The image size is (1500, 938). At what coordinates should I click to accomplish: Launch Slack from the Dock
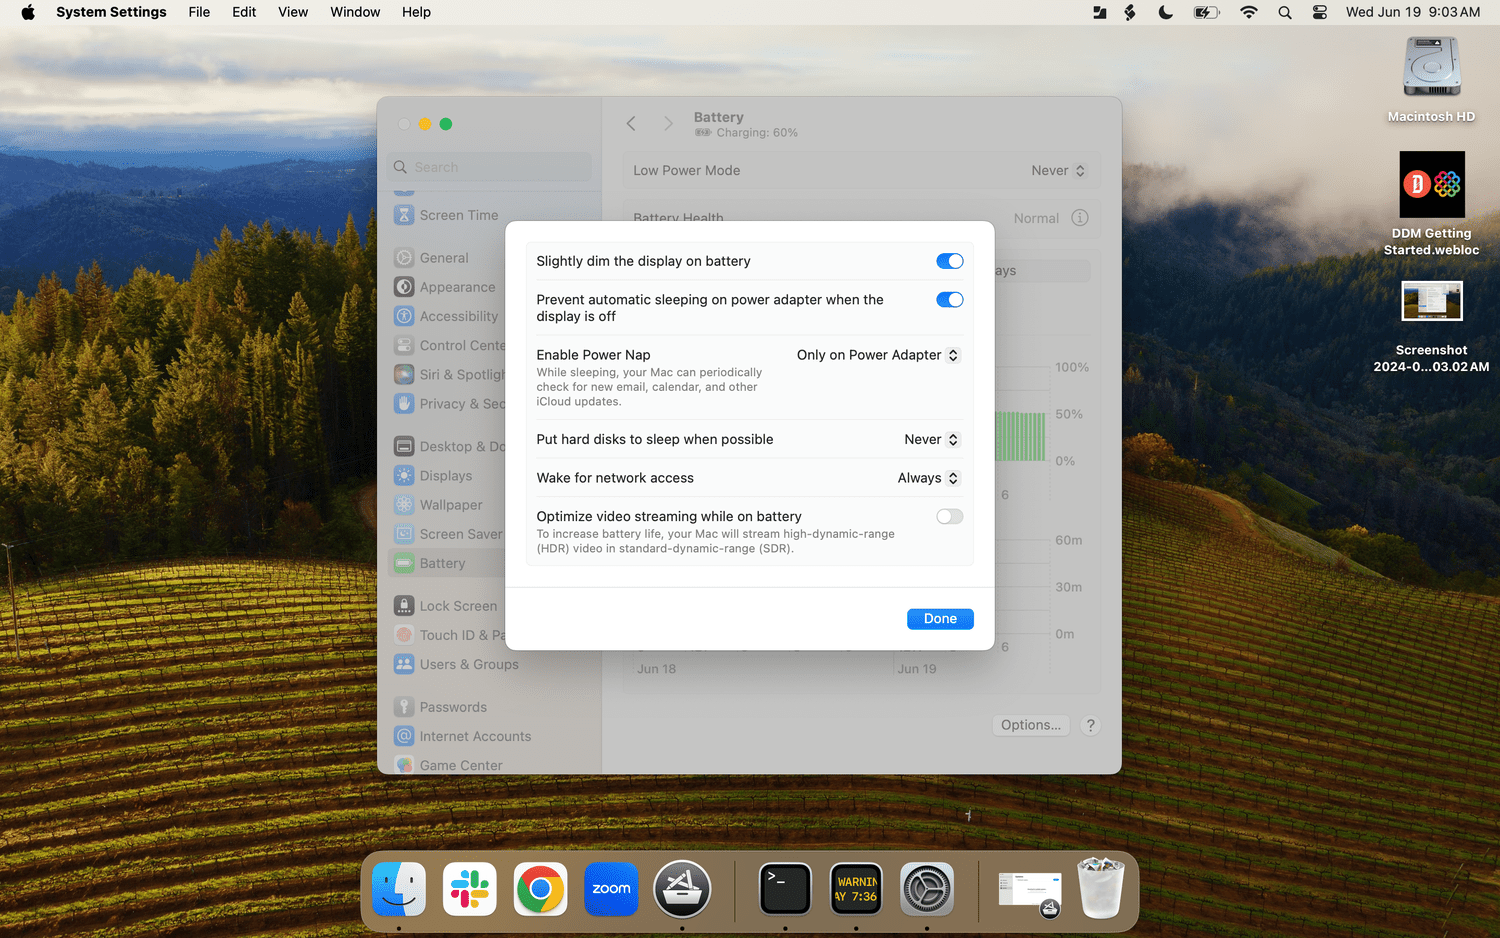[x=470, y=889]
